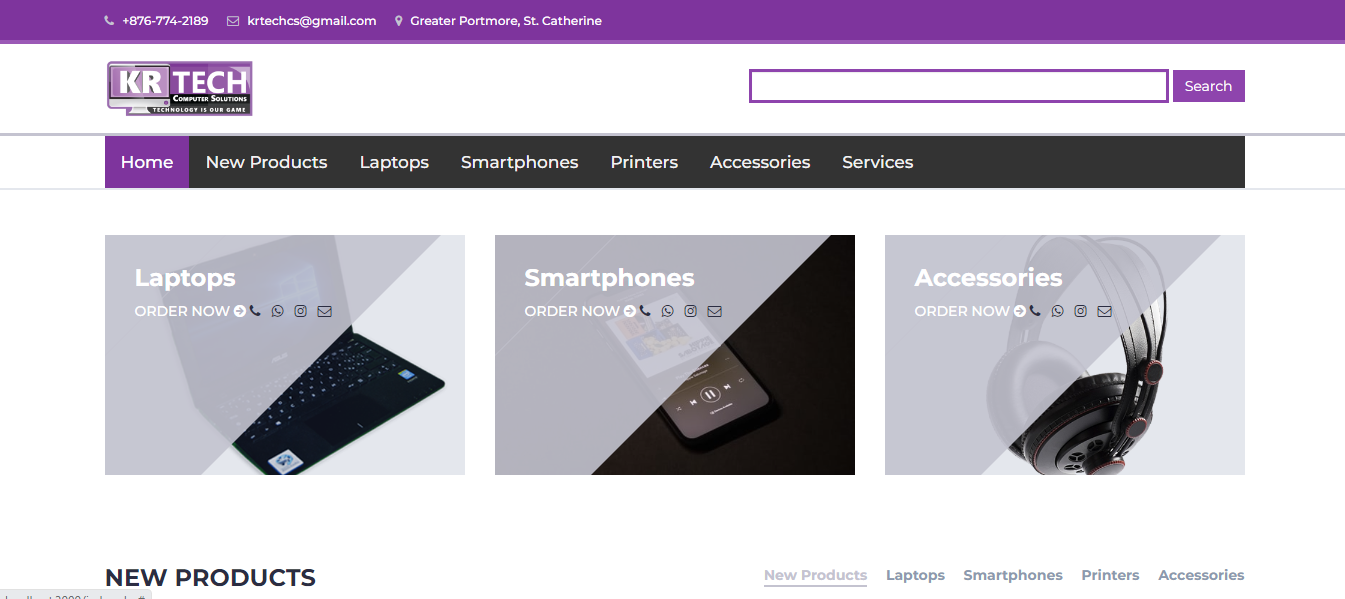Click the phone icon under Accessories
Screen dimensions: 1345x599
(1035, 311)
